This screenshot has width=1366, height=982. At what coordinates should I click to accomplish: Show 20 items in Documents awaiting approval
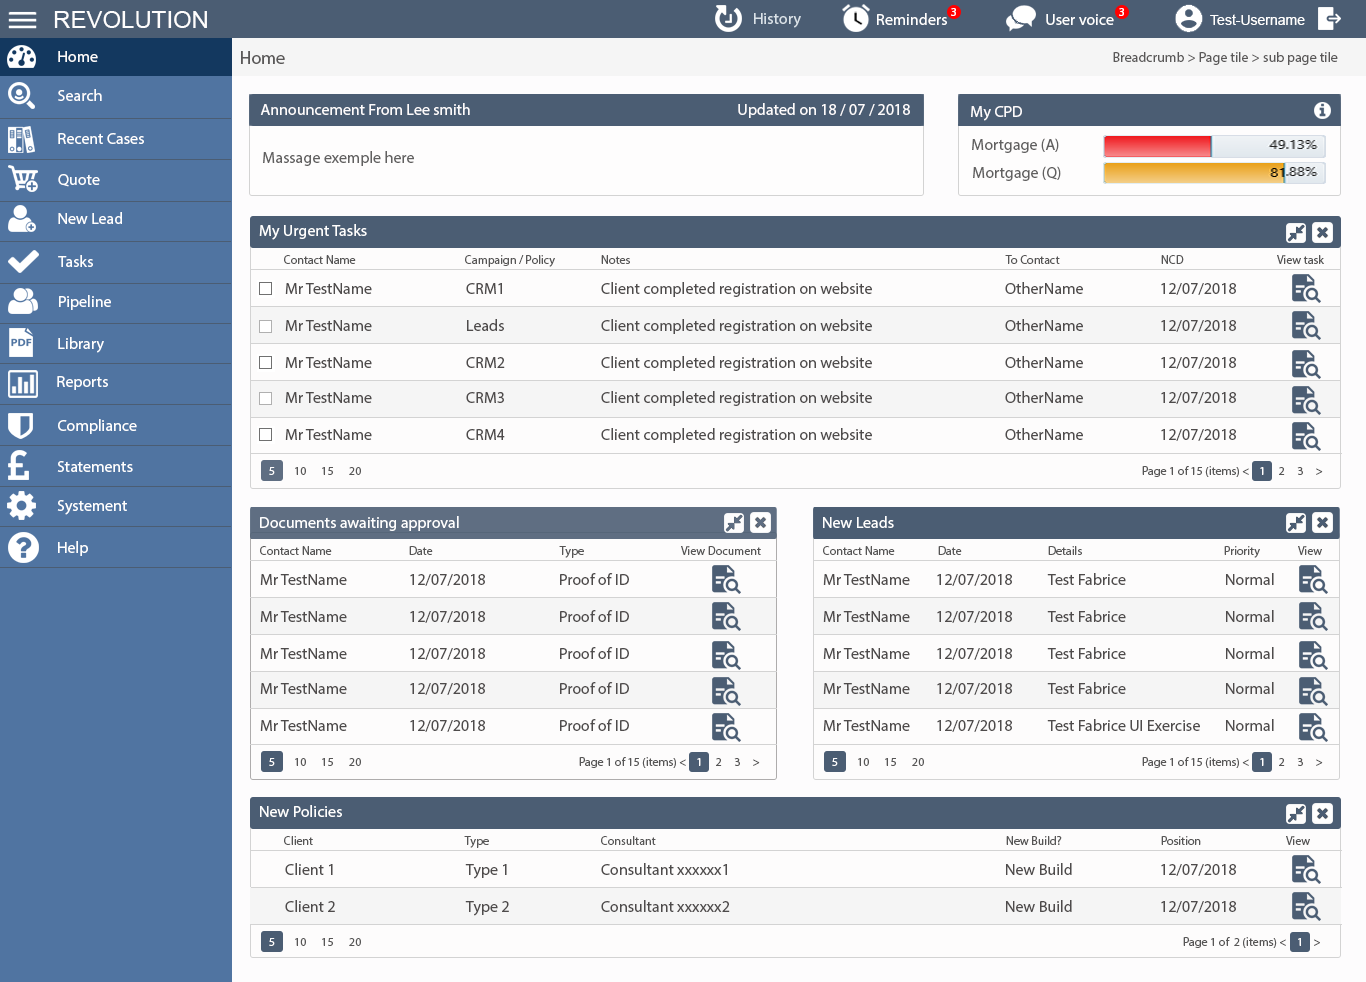[355, 762]
